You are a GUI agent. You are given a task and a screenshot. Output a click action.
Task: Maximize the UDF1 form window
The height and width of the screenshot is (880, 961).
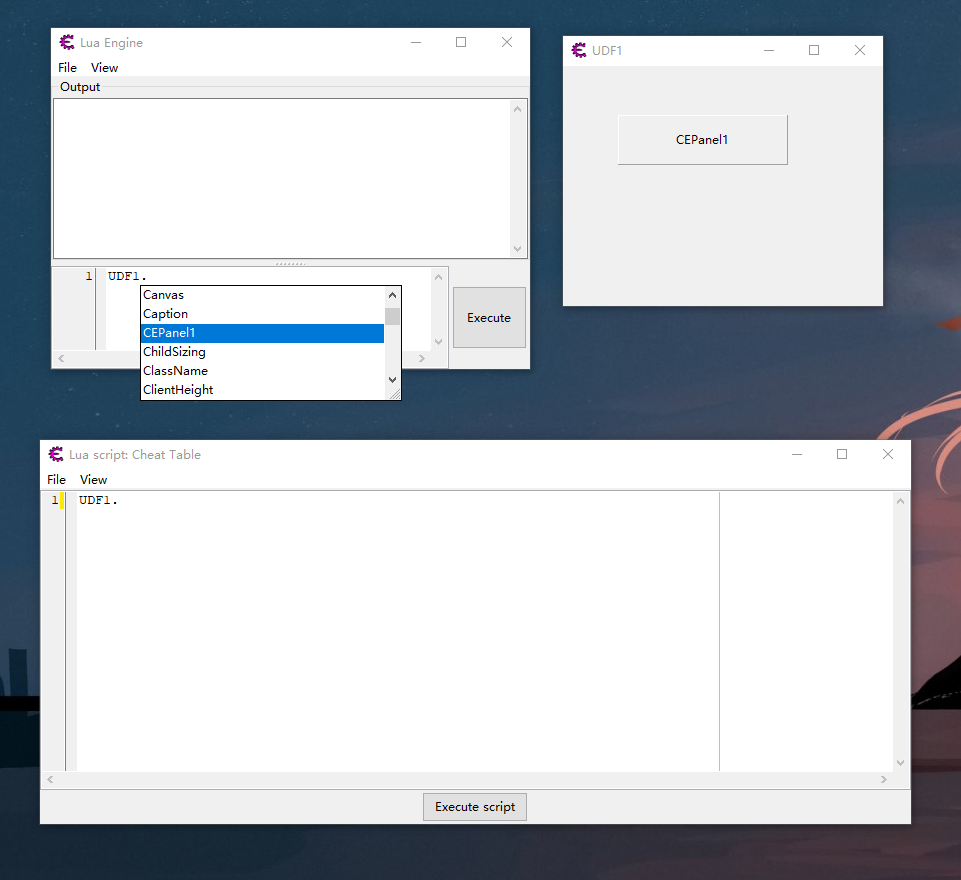[814, 50]
